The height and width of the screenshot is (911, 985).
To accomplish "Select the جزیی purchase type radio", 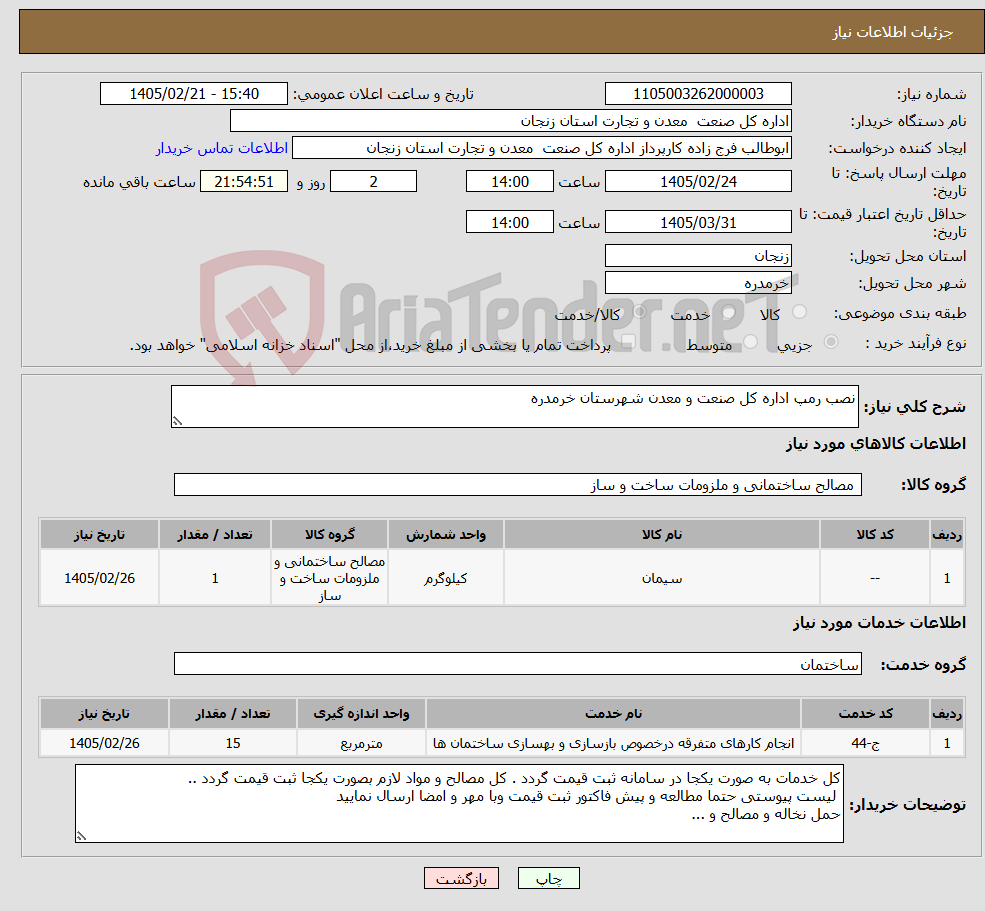I will click(x=830, y=342).
